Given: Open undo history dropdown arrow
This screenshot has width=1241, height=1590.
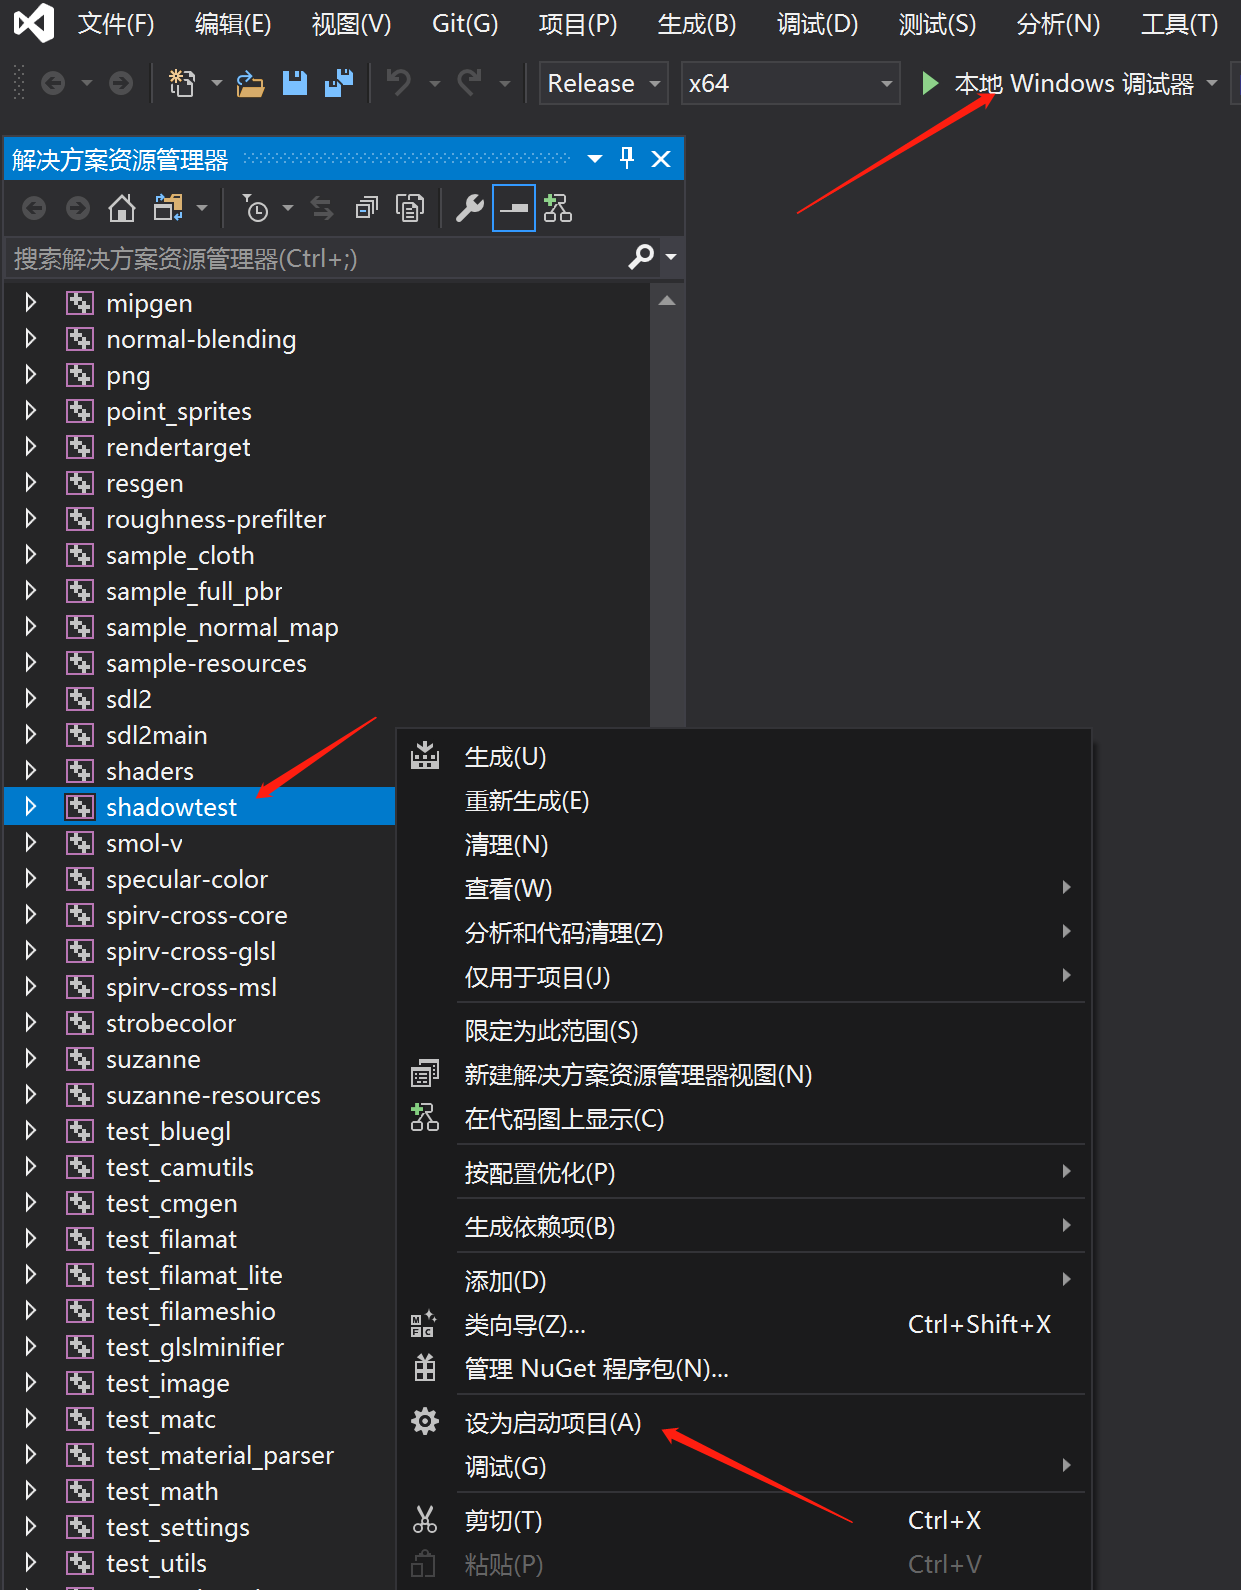Looking at the screenshot, I should coord(434,83).
